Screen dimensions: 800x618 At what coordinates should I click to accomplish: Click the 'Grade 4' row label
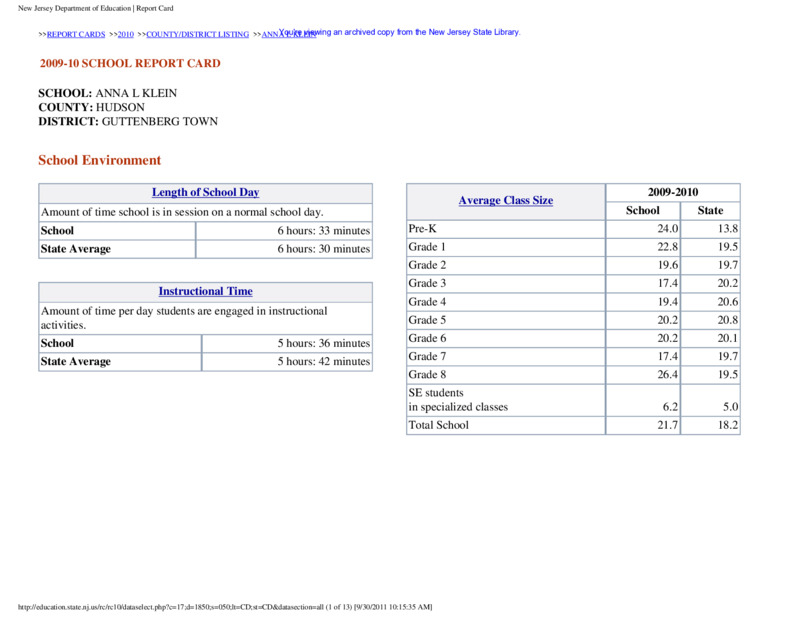[x=427, y=302]
